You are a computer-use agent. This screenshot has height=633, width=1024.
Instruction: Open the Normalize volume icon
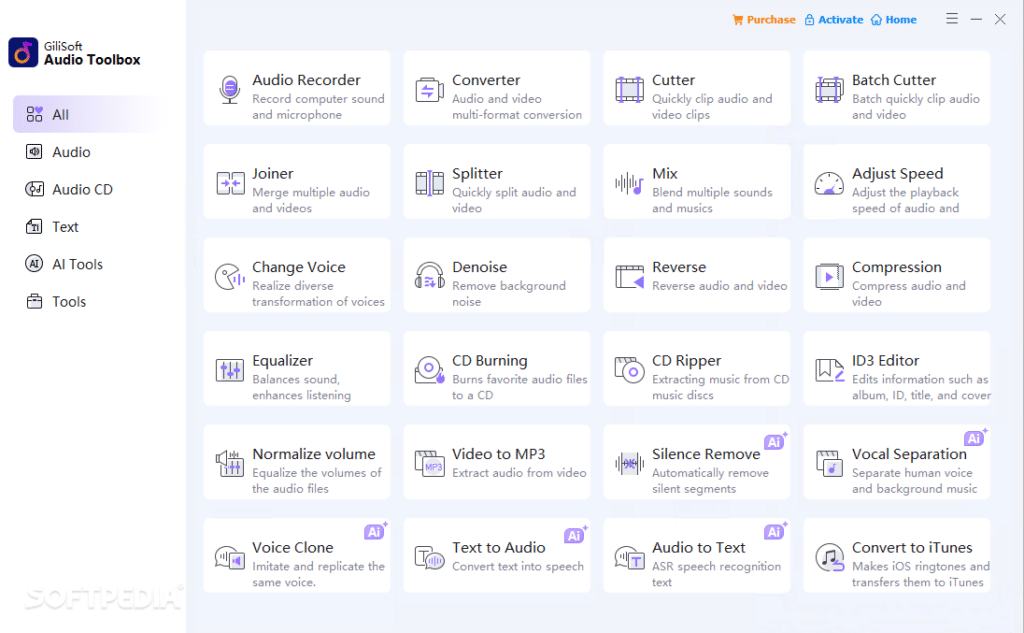coord(230,463)
